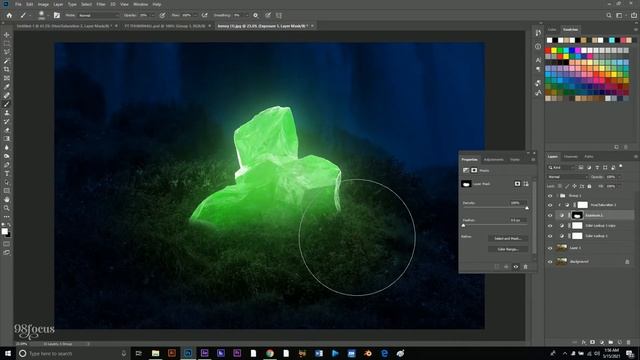Hide the Layer 1 layer
The width and height of the screenshot is (640, 360).
point(550,248)
